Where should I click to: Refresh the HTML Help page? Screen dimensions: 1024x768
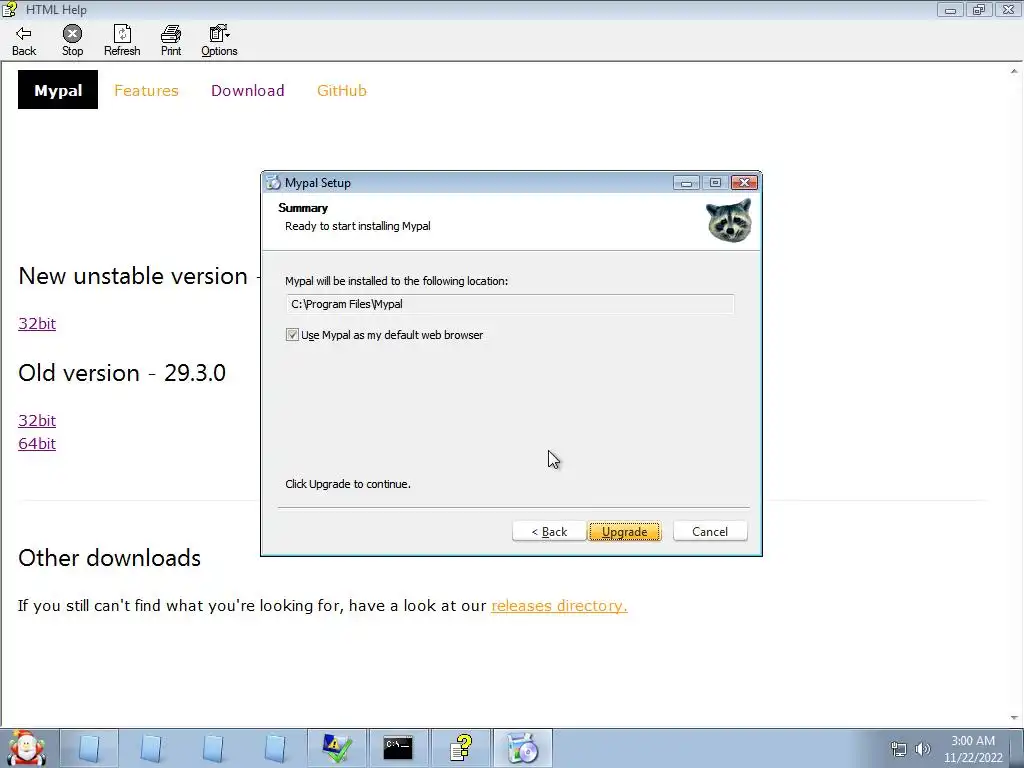click(122, 40)
